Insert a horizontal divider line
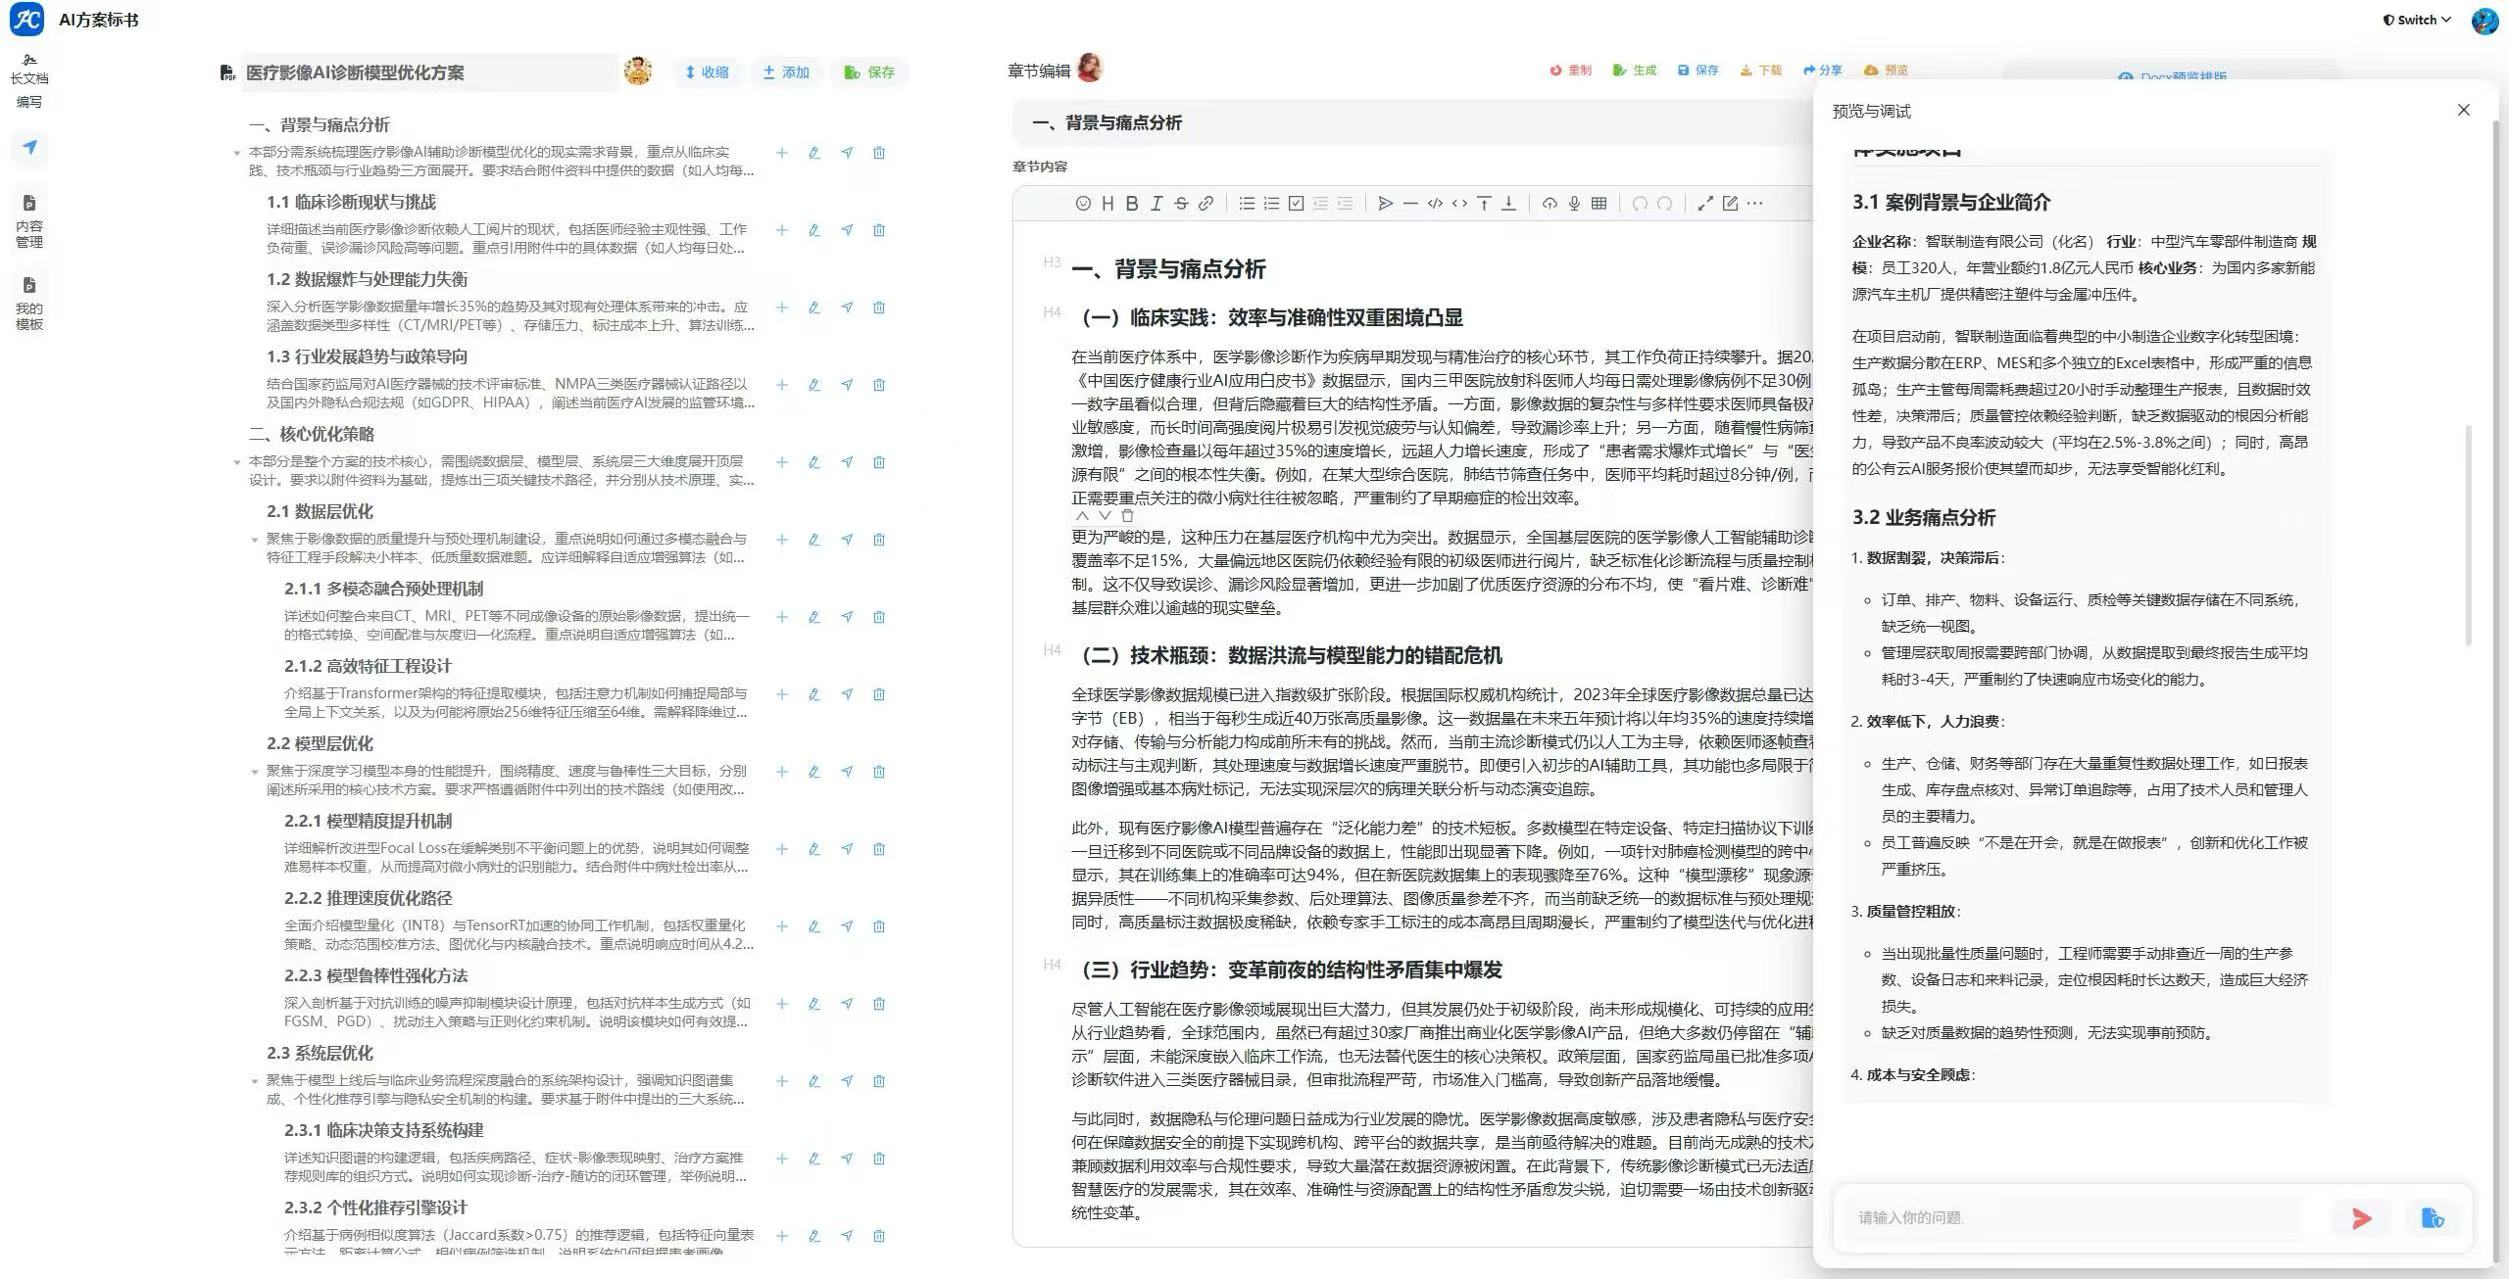This screenshot has height=1279, width=2509. (x=1410, y=203)
